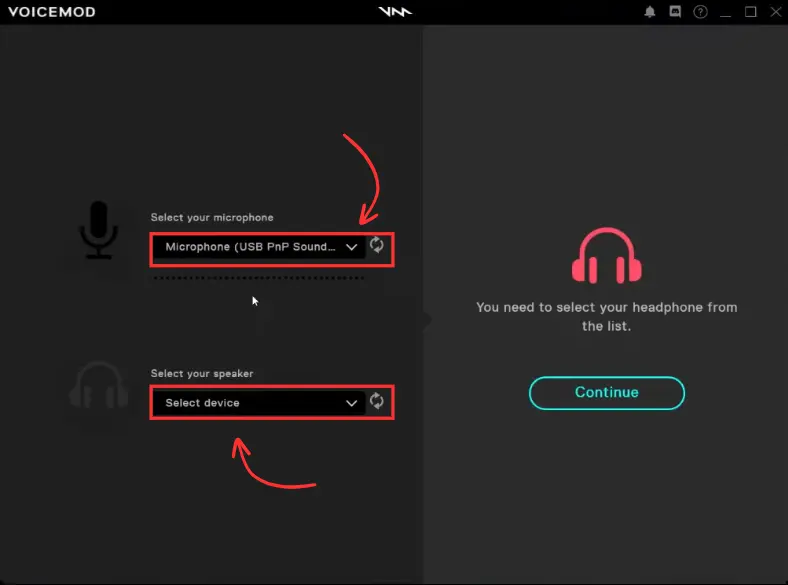Open the Select device speaker dropdown
This screenshot has width=788, height=585.
coord(259,403)
